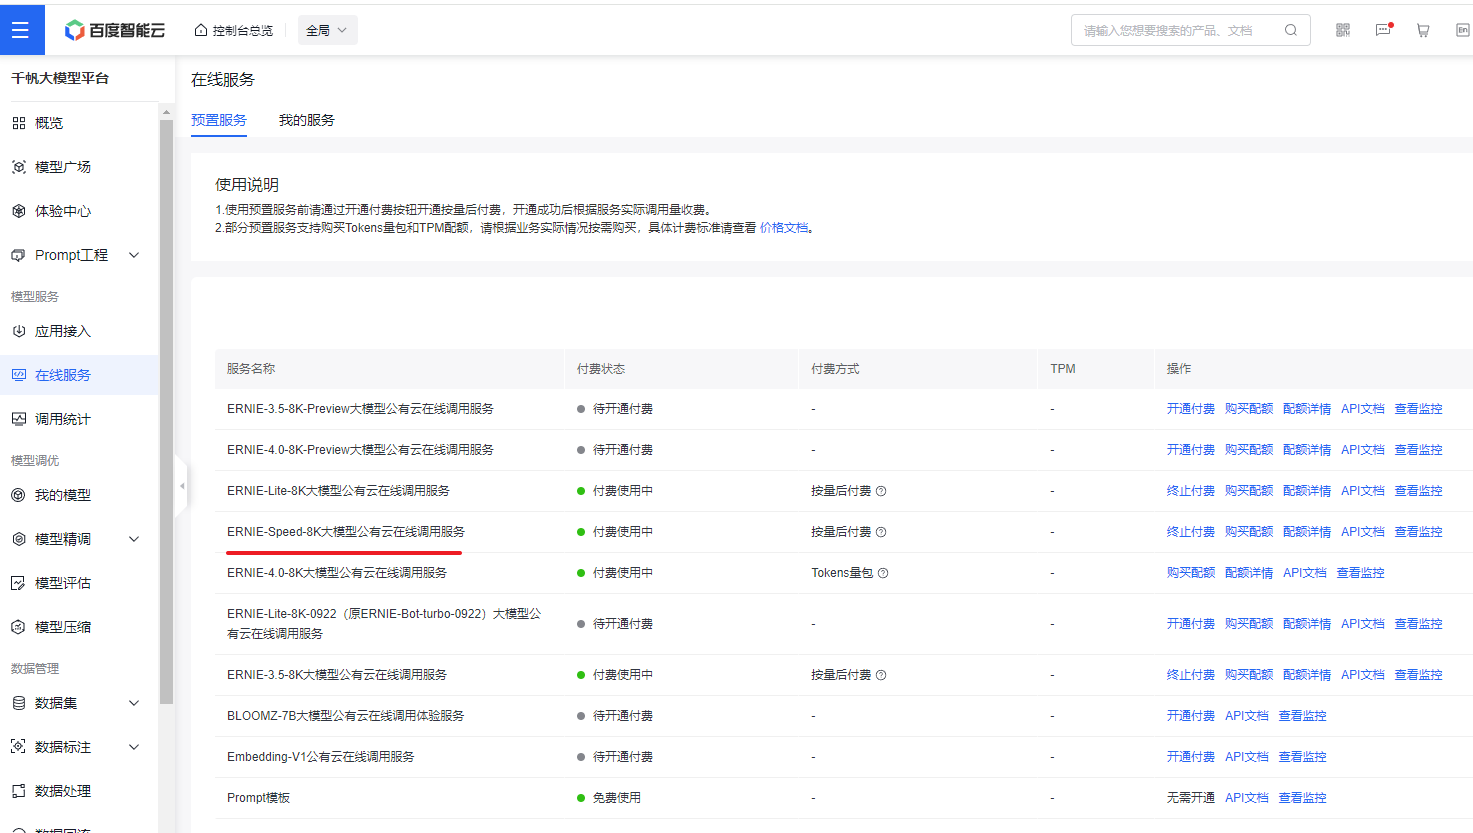1473x833 pixels.
Task: Click 开通付费 for ERNIE-3.5-8K-Preview
Action: tap(1191, 409)
